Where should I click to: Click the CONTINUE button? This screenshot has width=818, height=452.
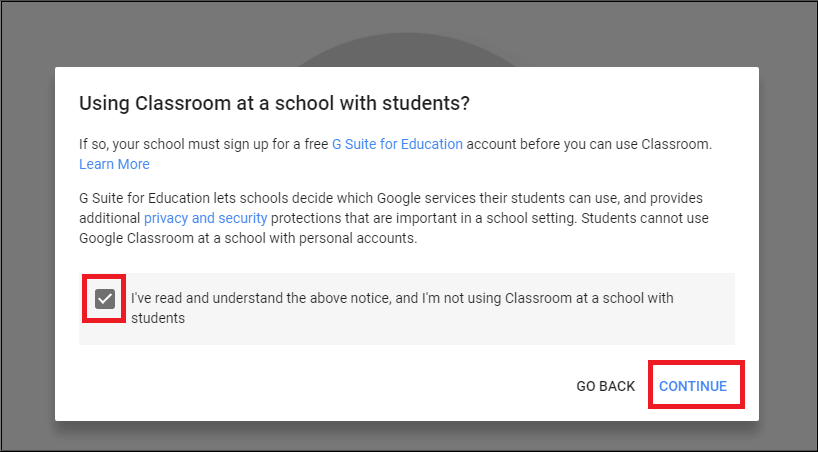coord(693,386)
